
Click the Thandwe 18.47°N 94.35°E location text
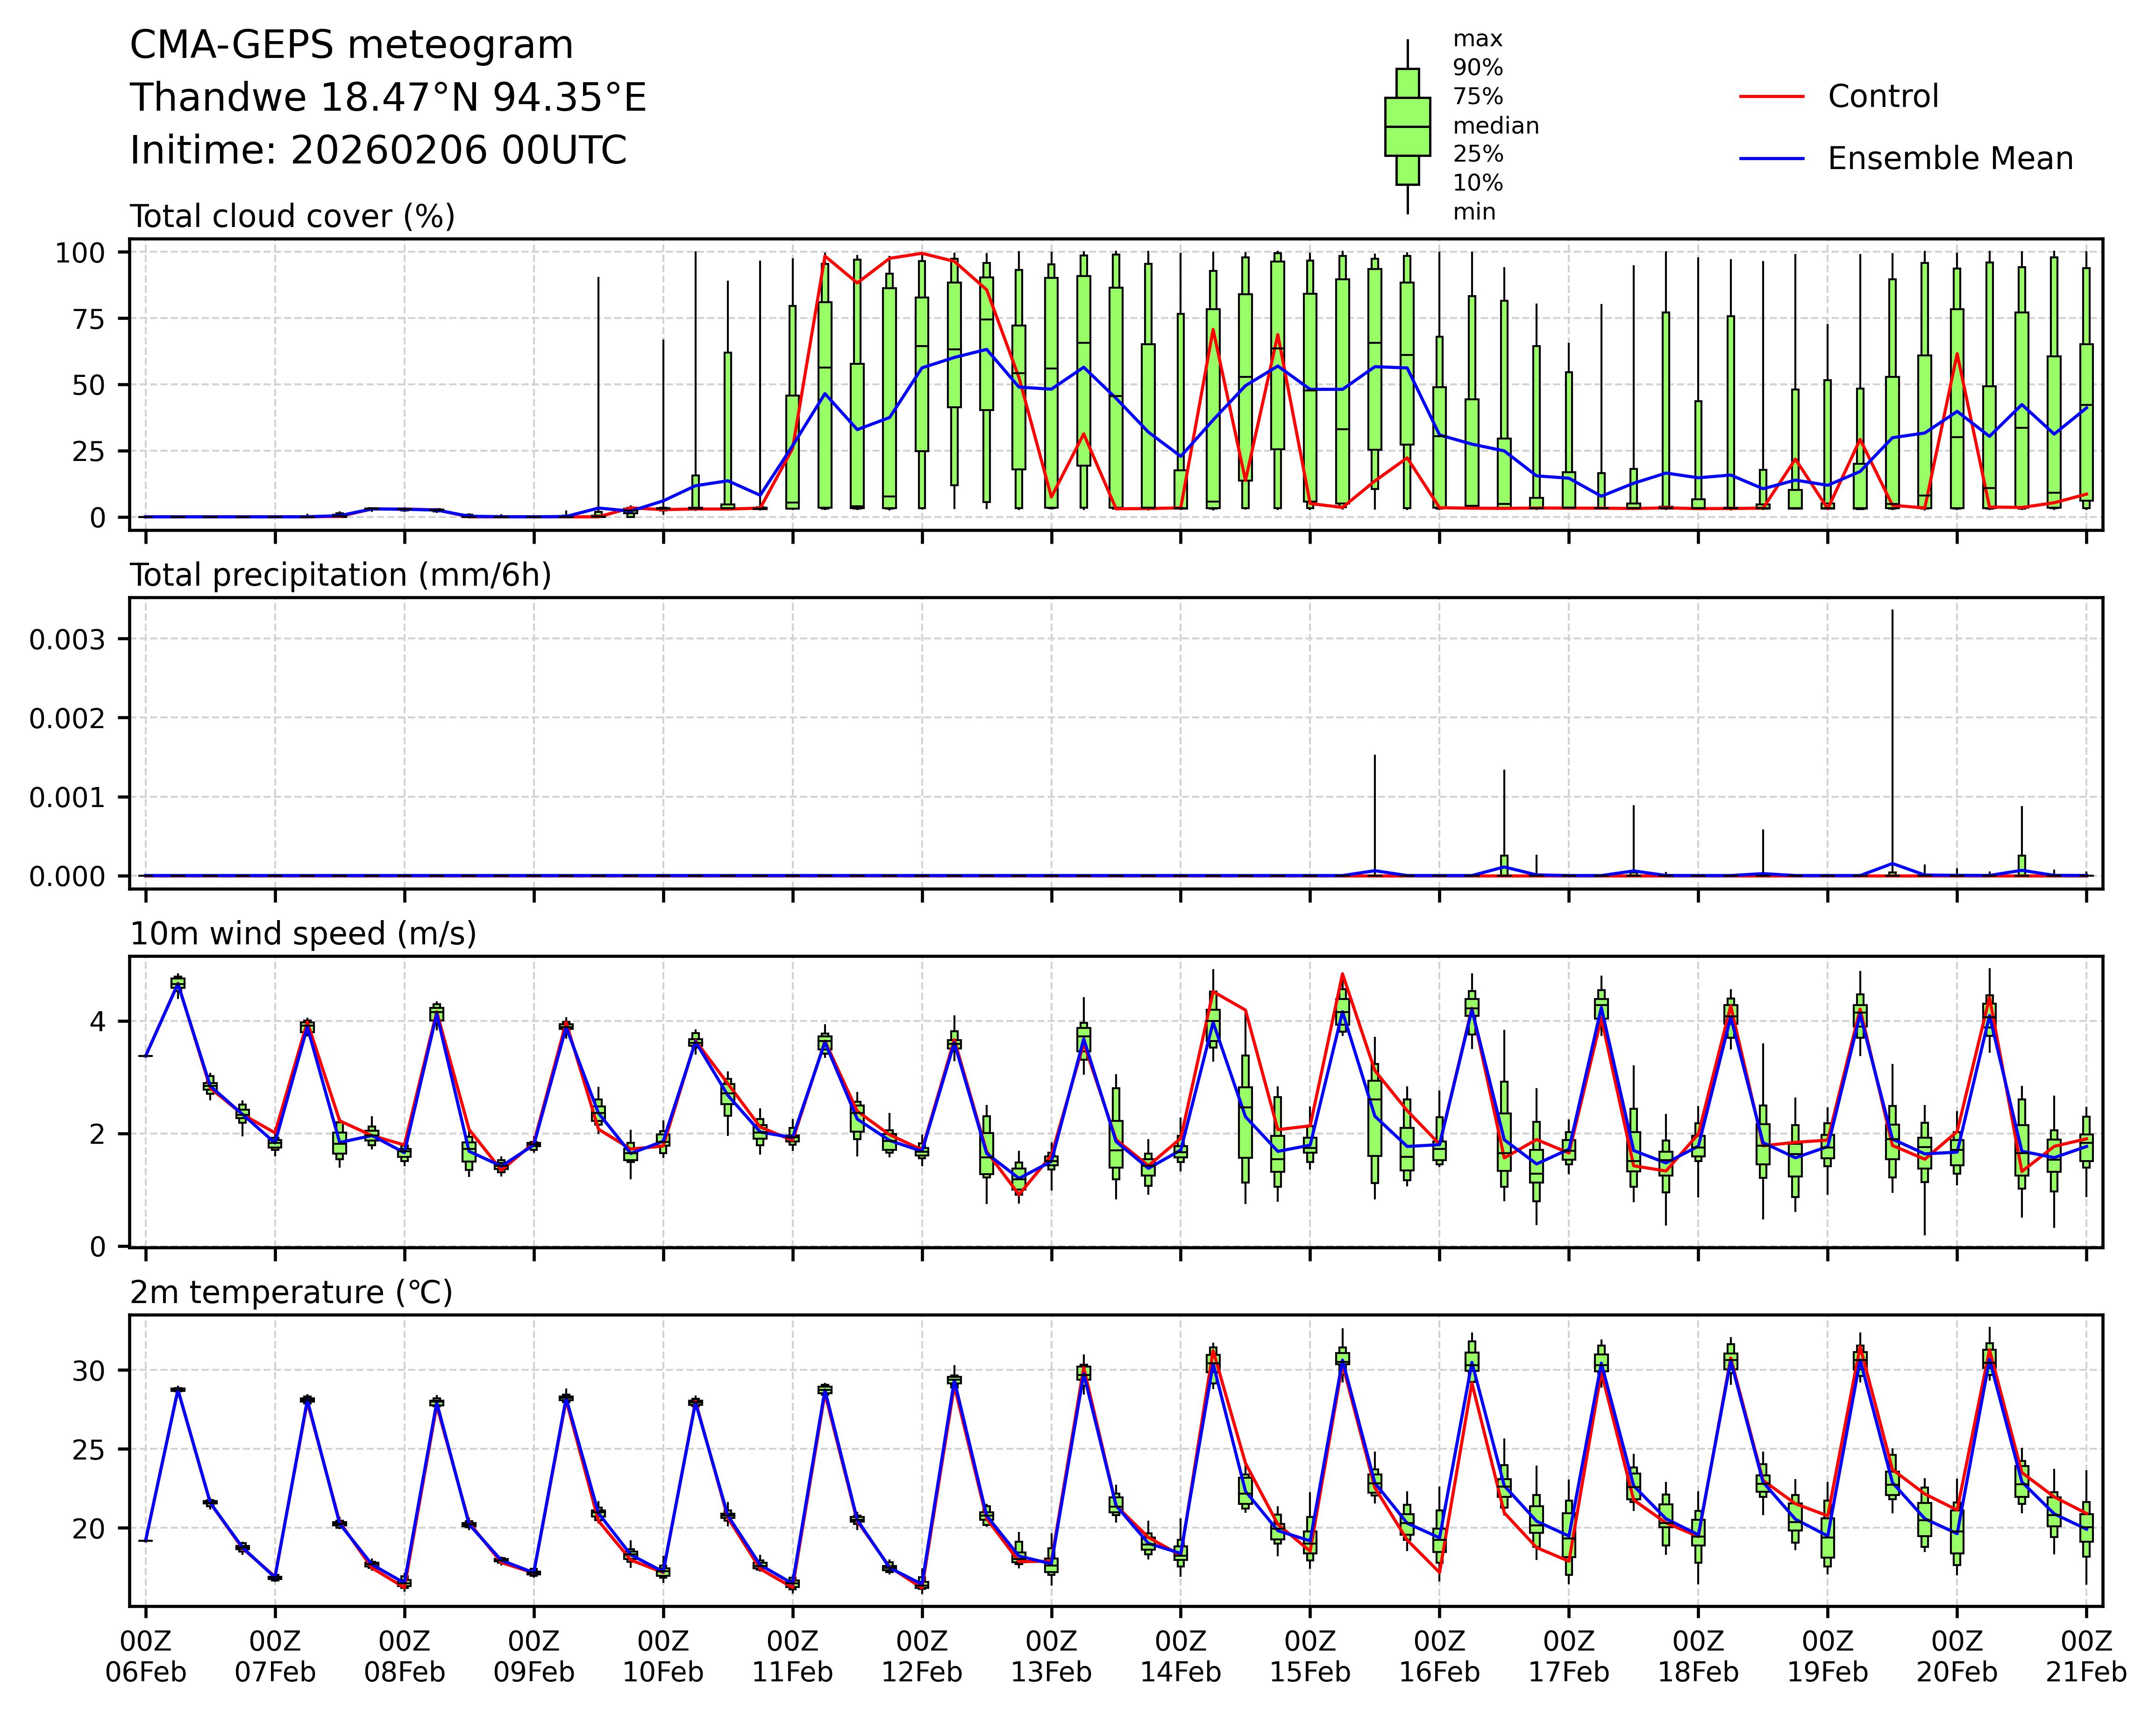point(388,98)
